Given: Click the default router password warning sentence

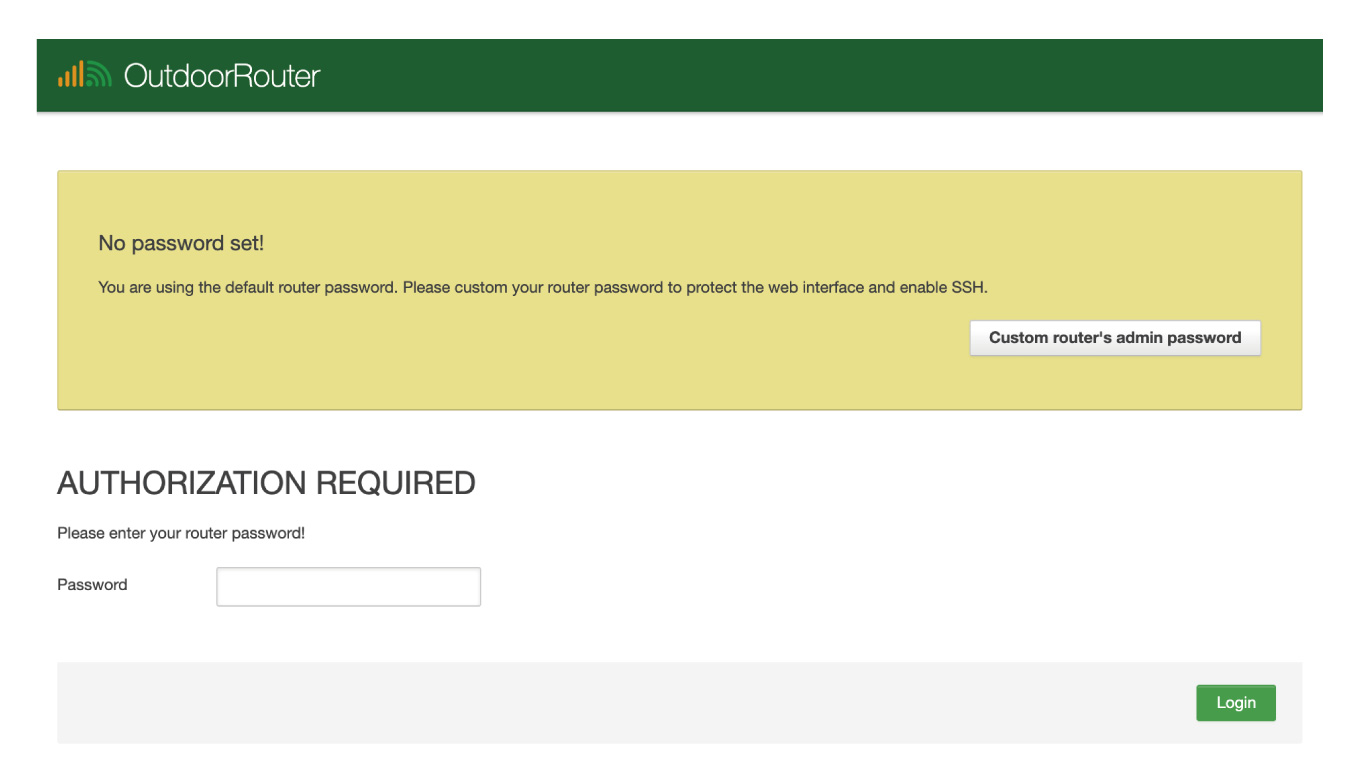Looking at the screenshot, I should coord(542,288).
